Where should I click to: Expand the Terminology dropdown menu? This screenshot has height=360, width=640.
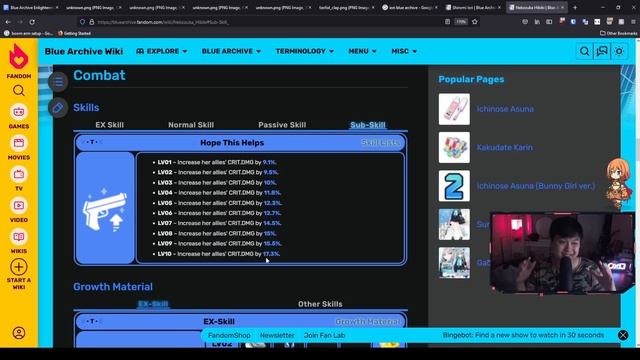(304, 51)
